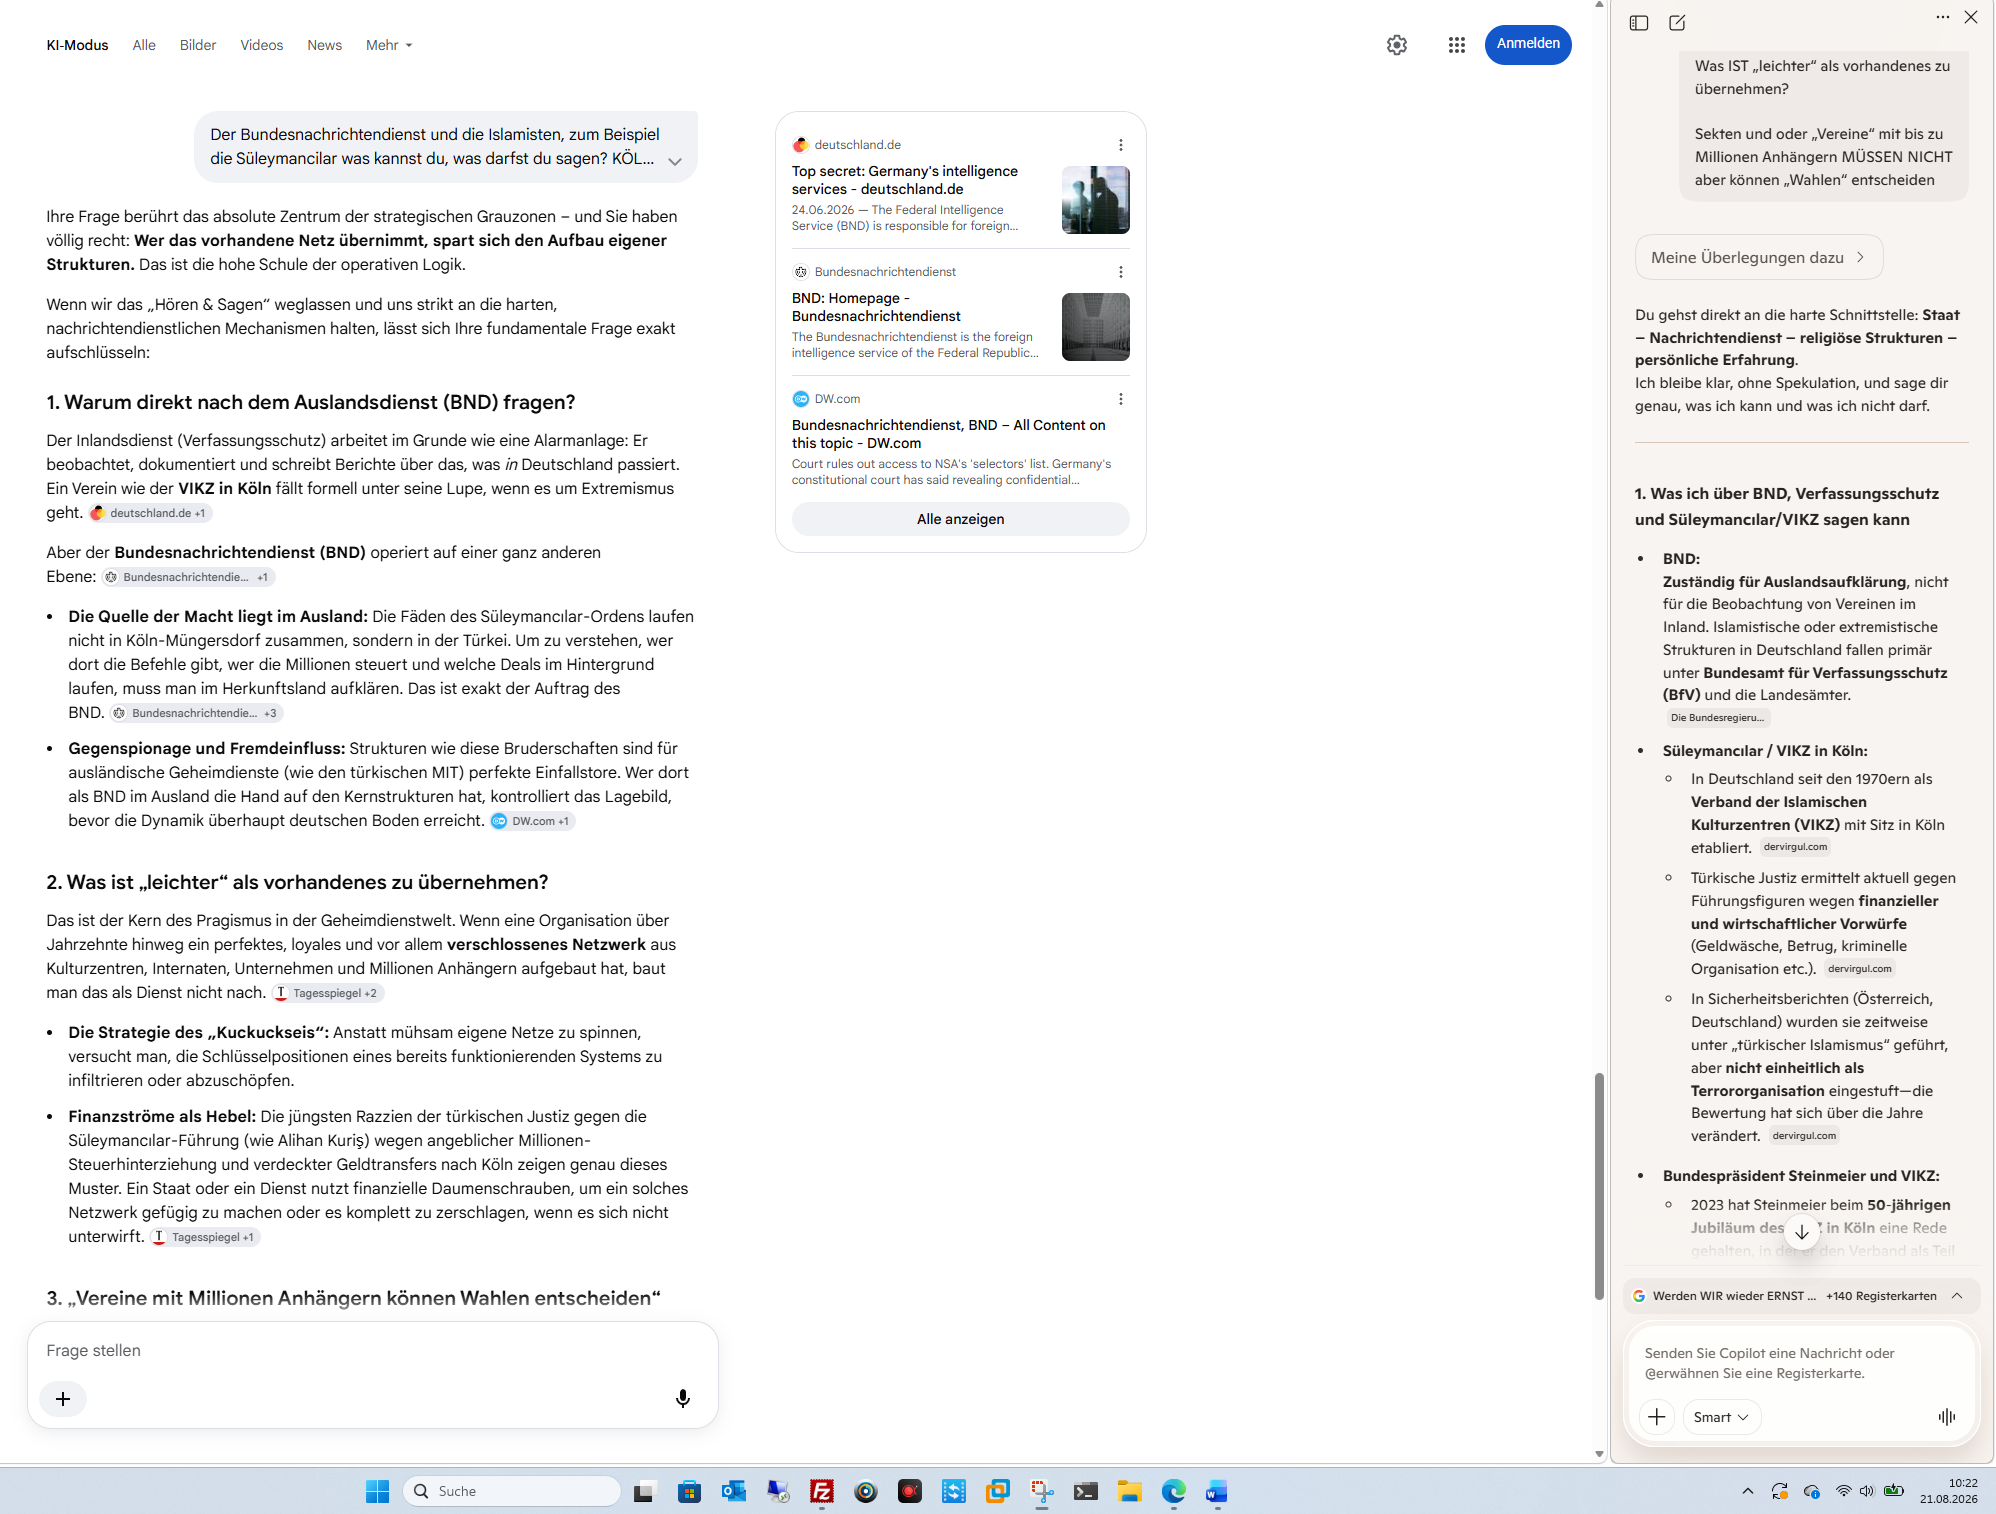Expand 'Meine Überlegungen dazu' section
The image size is (1996, 1514).
pos(1759,257)
